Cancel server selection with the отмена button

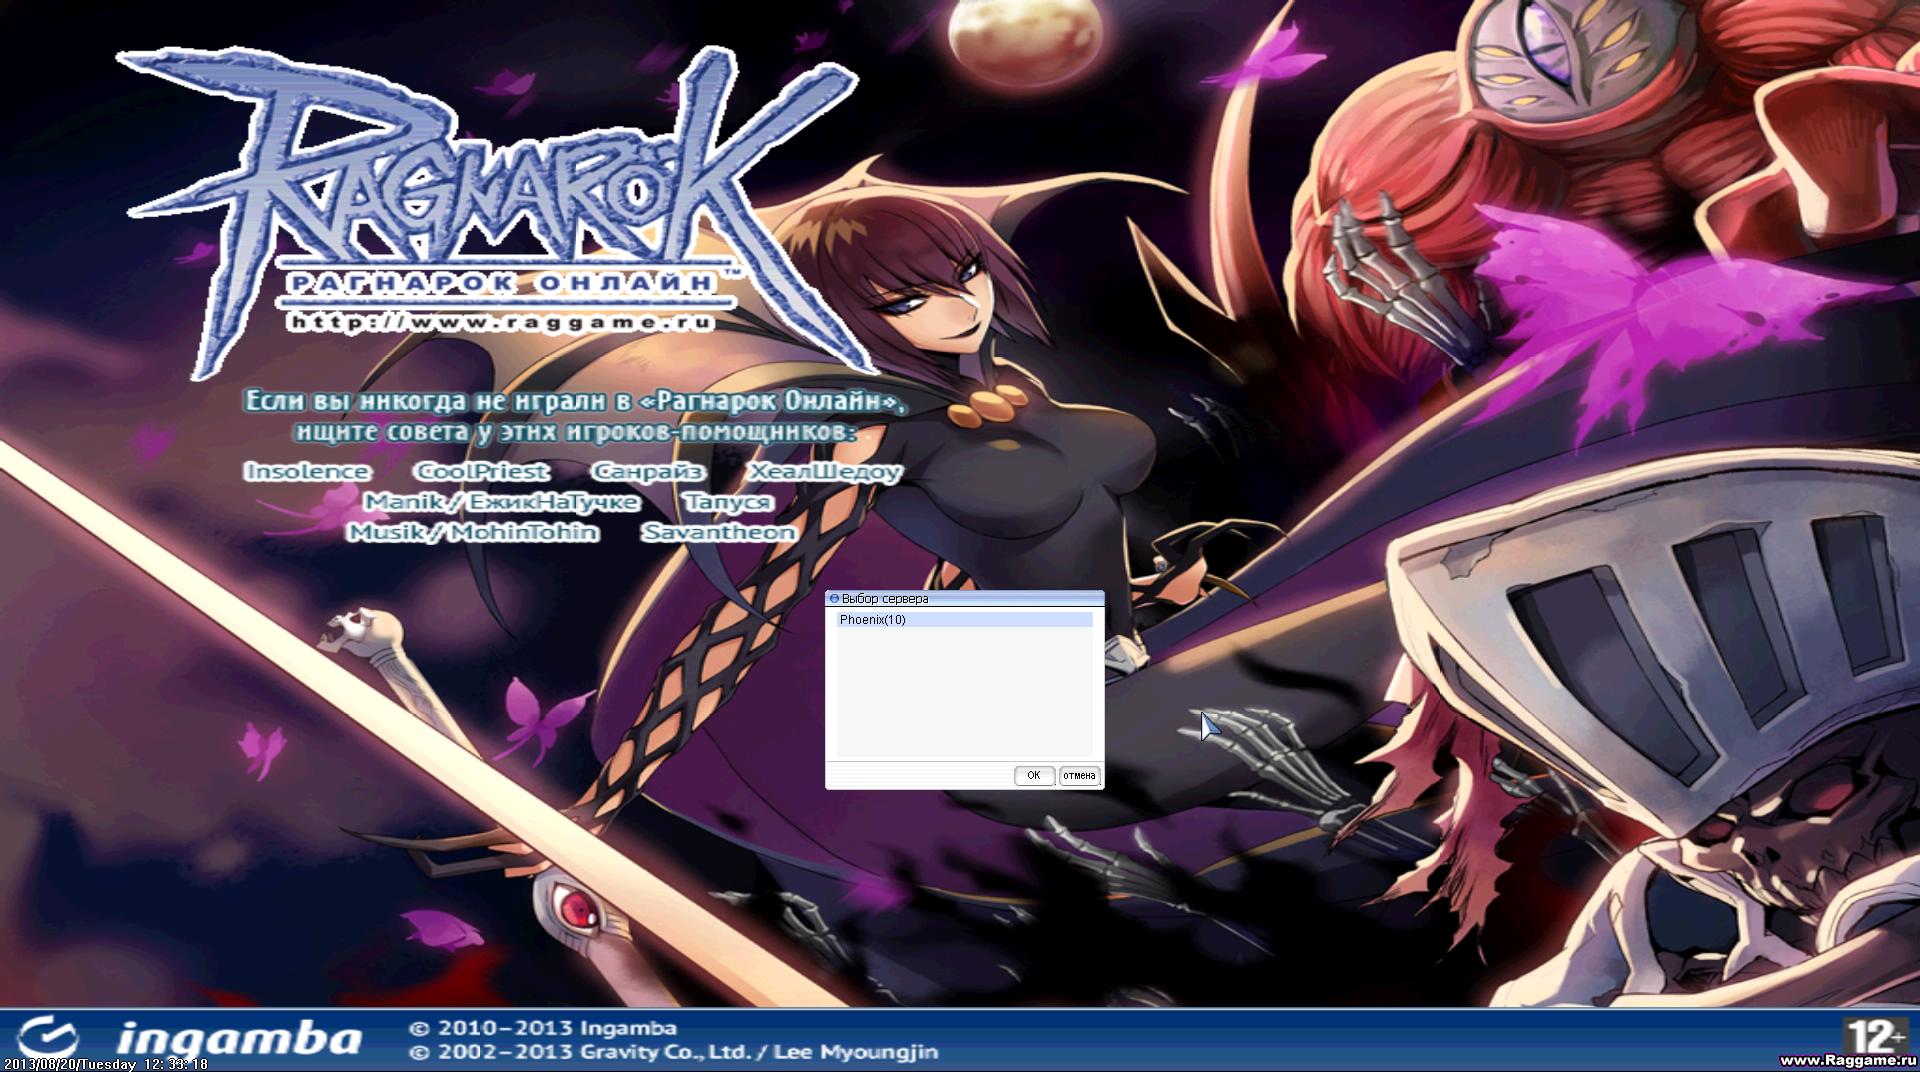1079,776
